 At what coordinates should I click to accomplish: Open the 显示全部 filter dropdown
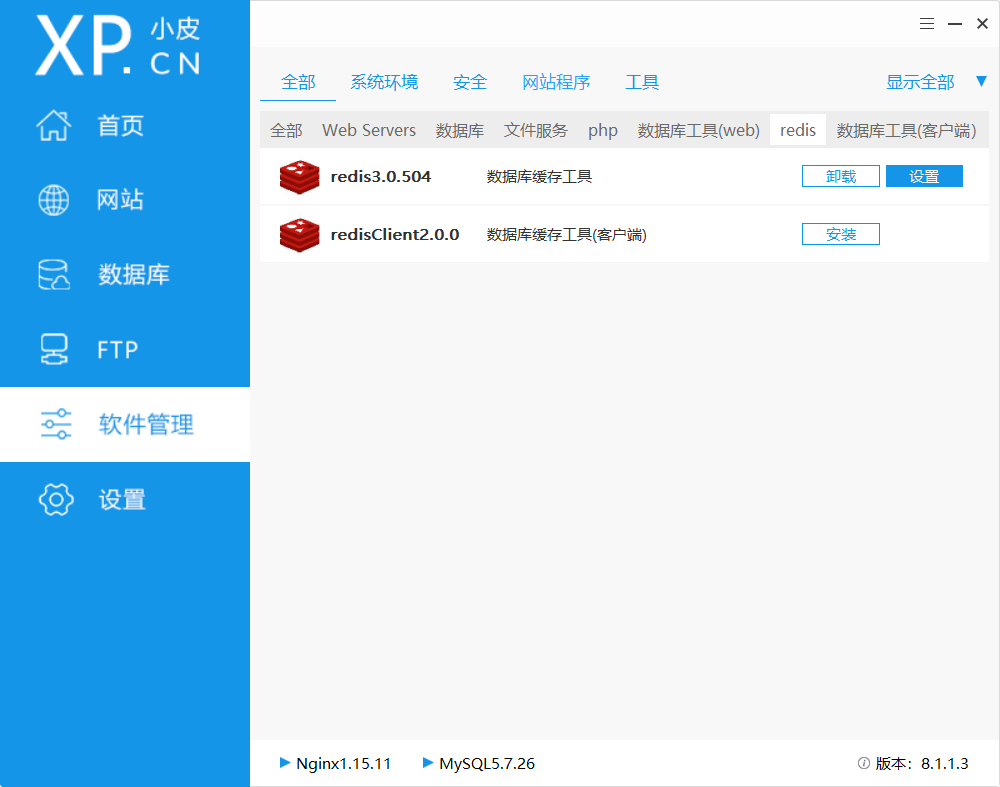coord(919,82)
